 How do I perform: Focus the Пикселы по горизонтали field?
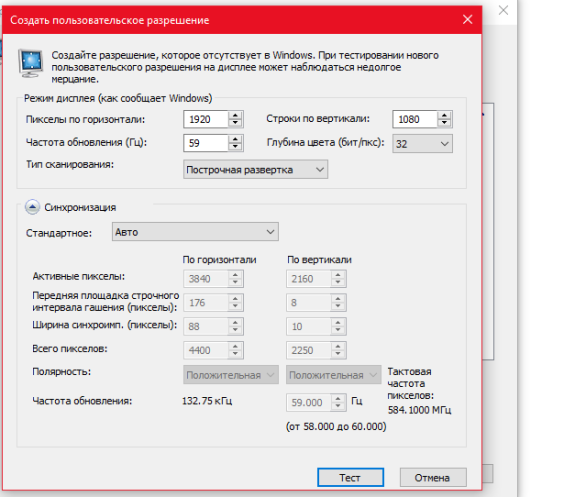coord(206,119)
